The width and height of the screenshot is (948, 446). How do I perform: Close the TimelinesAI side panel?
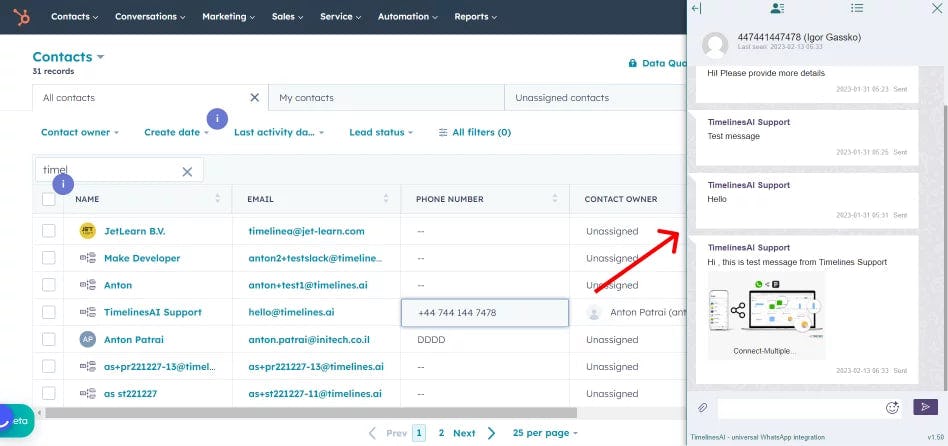coord(937,8)
